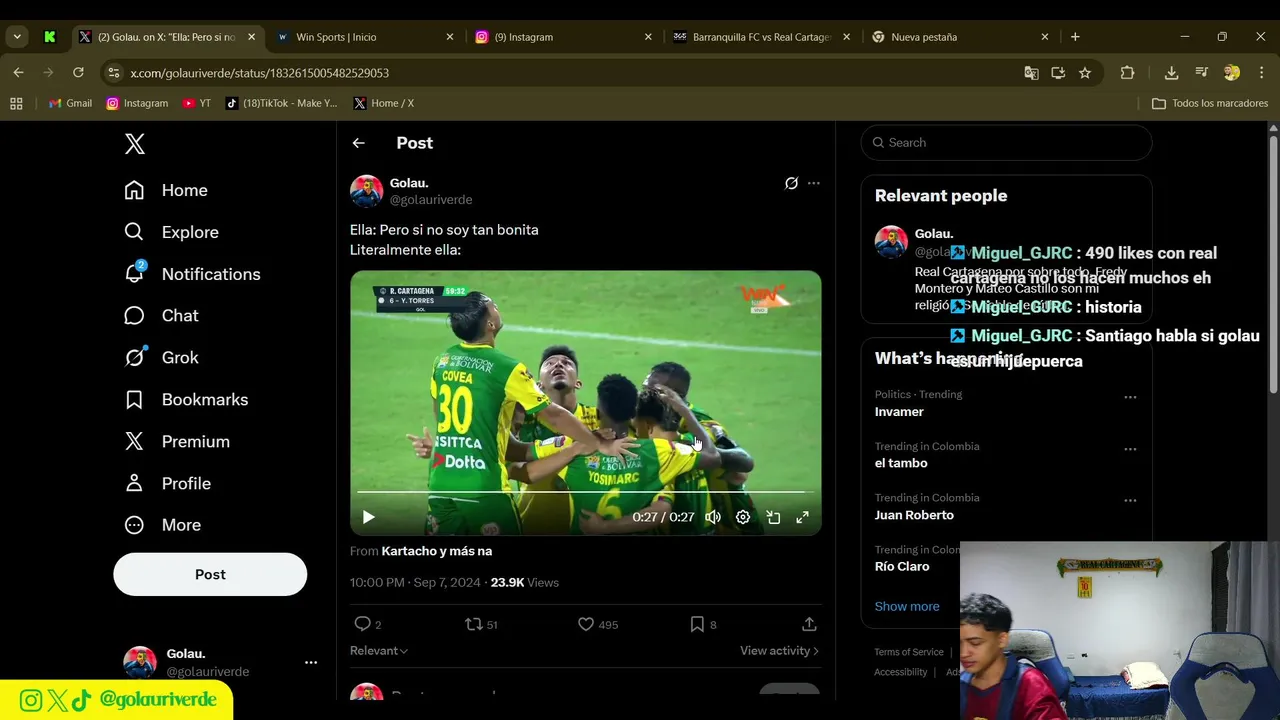Open Accessibility footer link
This screenshot has width=1280, height=720.
point(901,672)
